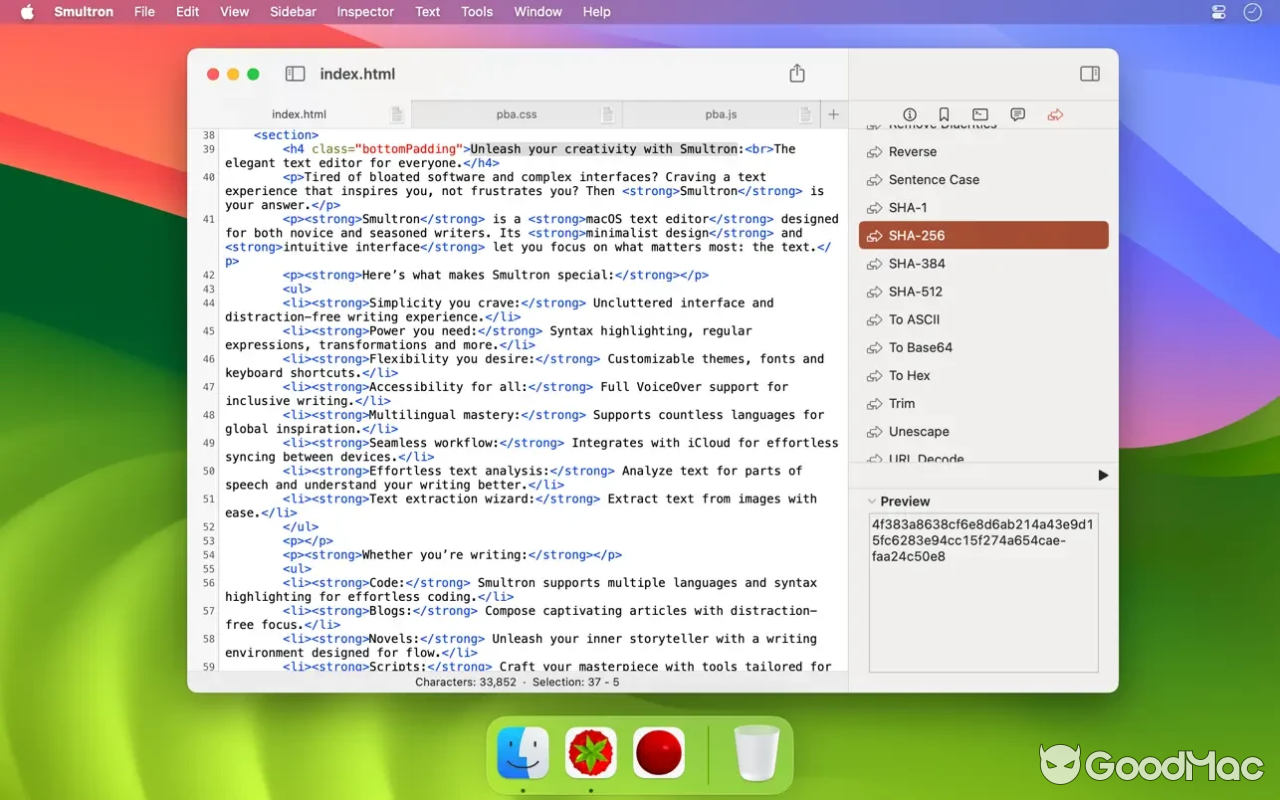1280x800 pixels.
Task: Click inside the Preview hash output field
Action: [x=983, y=590]
